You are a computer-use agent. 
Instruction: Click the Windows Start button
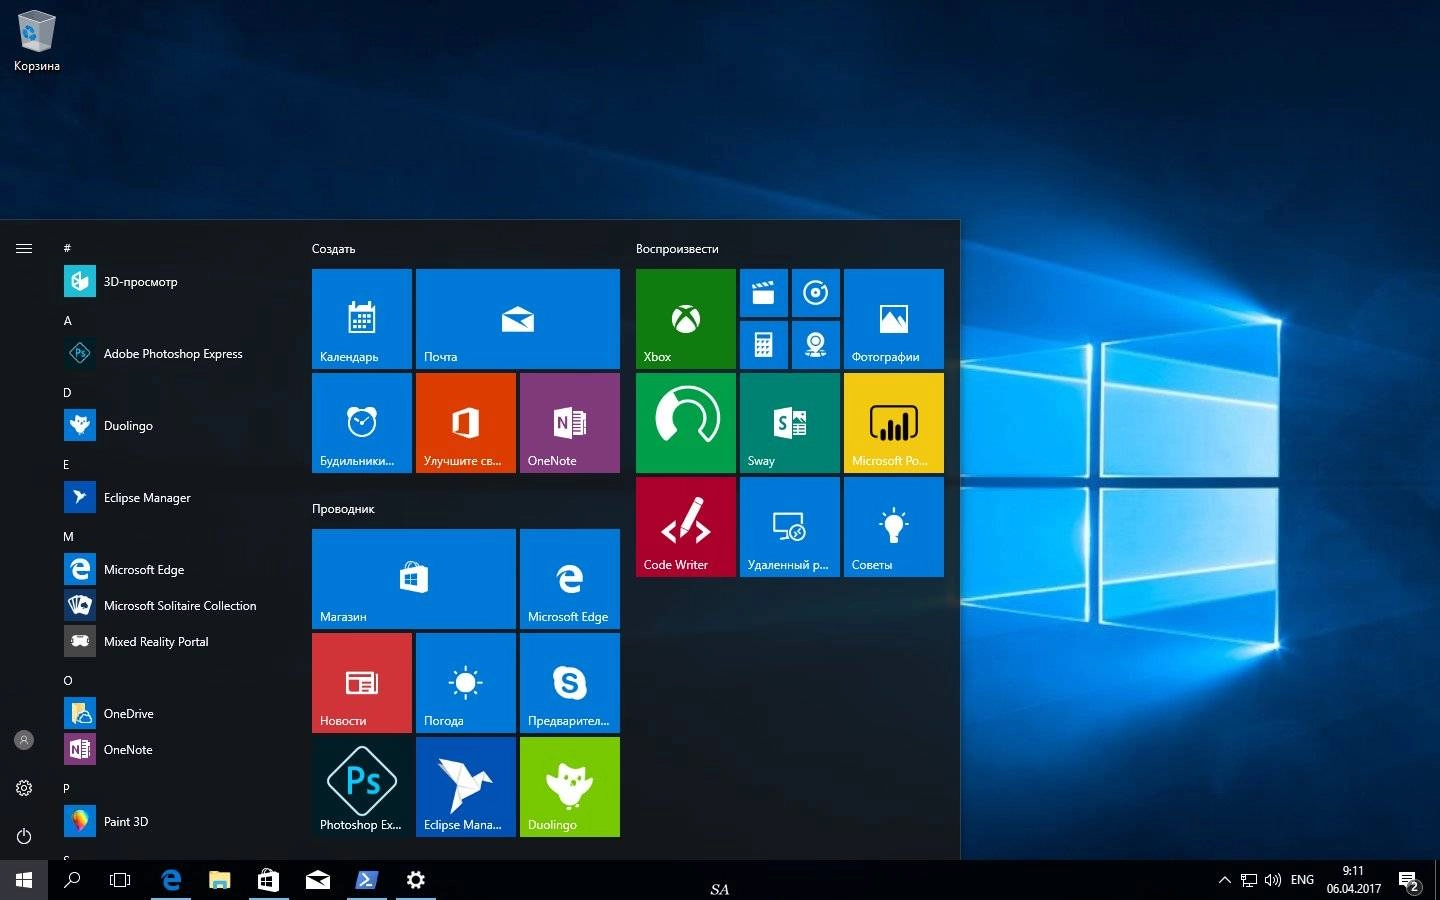pyautogui.click(x=24, y=880)
